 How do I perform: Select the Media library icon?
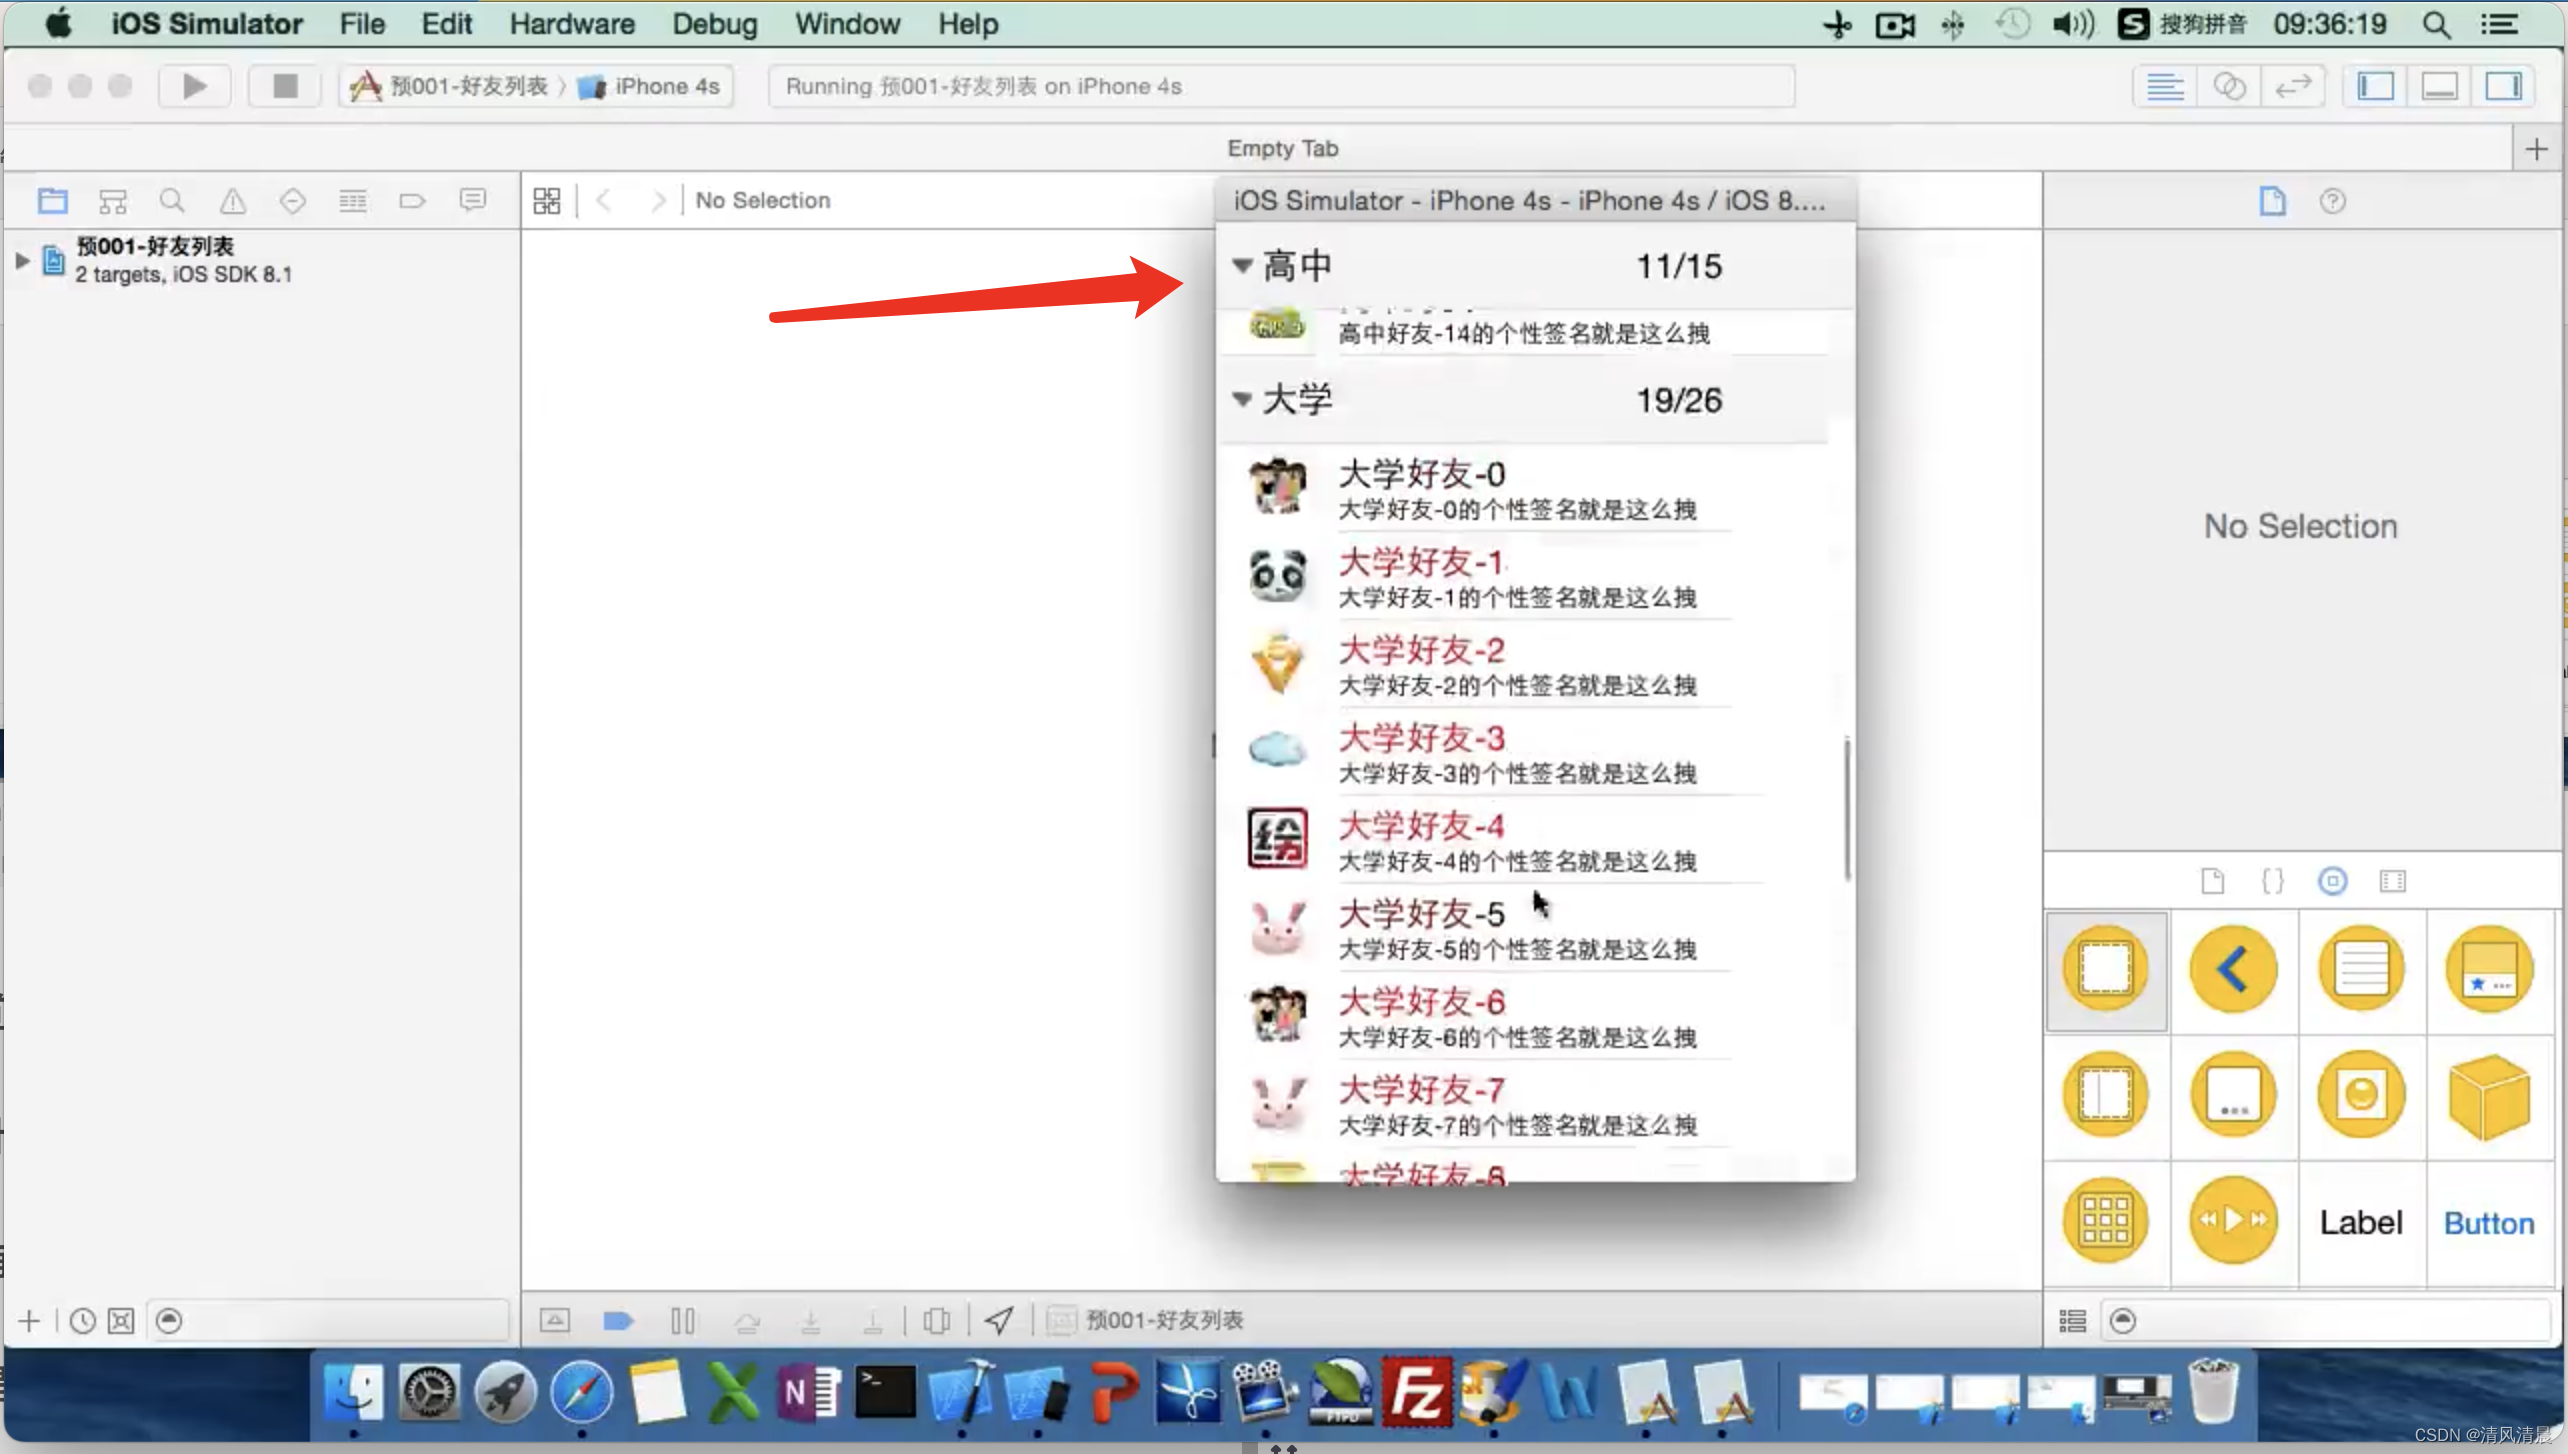click(x=2392, y=881)
